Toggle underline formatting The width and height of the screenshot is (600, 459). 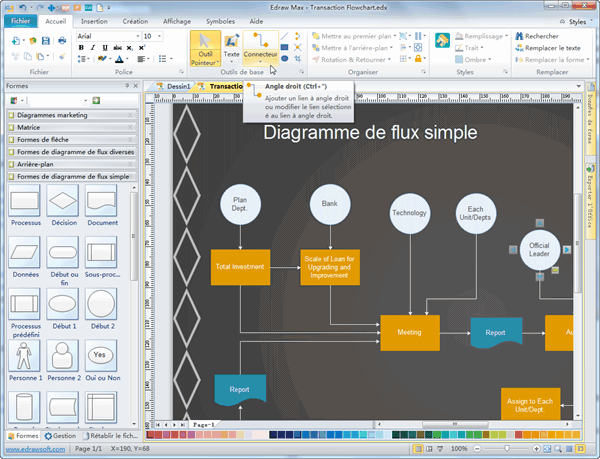[x=105, y=48]
